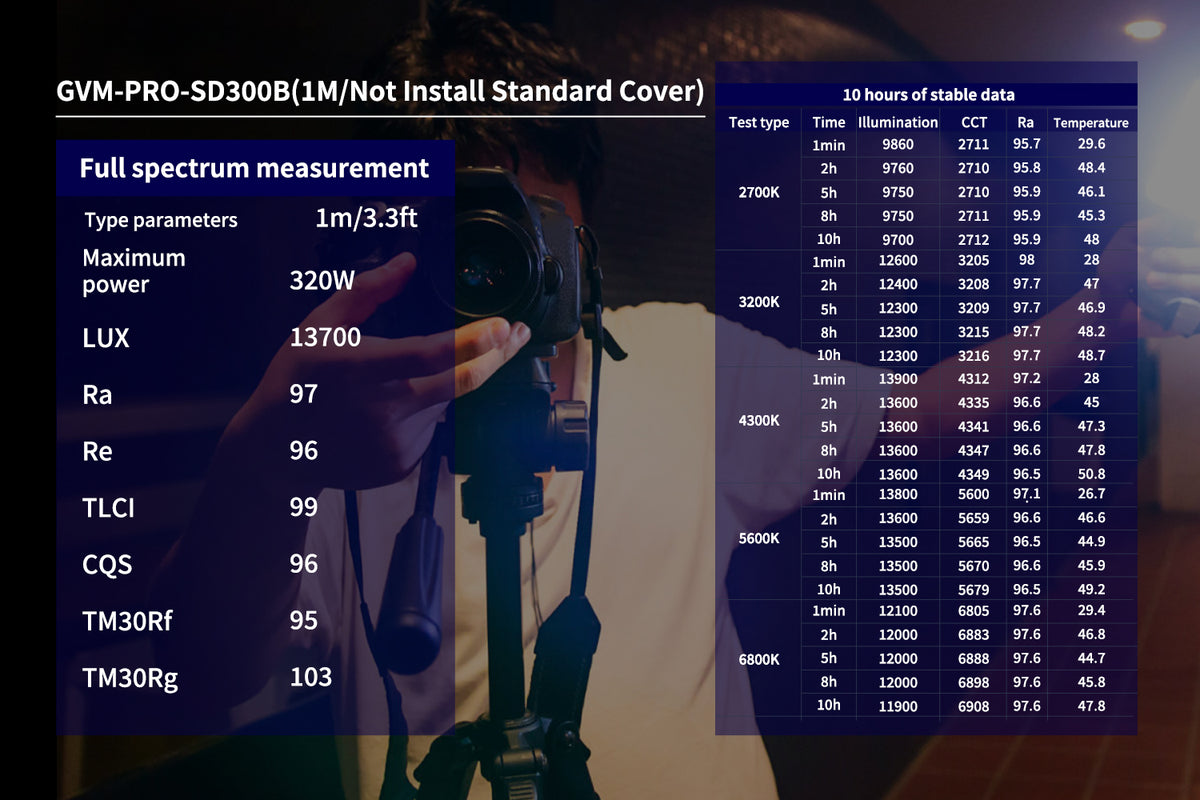Select the 'Temperature' column header
1200x800 pixels.
coord(1091,123)
